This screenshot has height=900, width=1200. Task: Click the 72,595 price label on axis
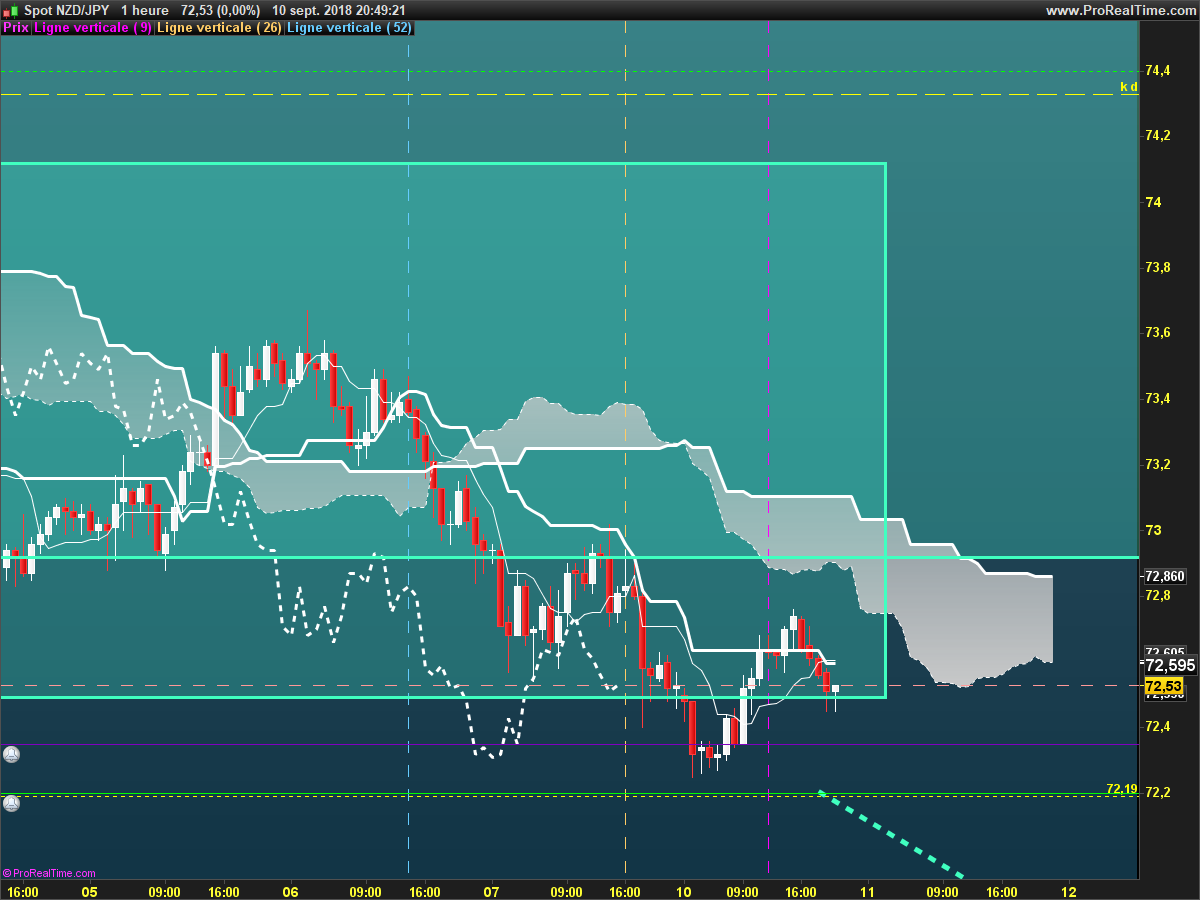pyautogui.click(x=1168, y=665)
